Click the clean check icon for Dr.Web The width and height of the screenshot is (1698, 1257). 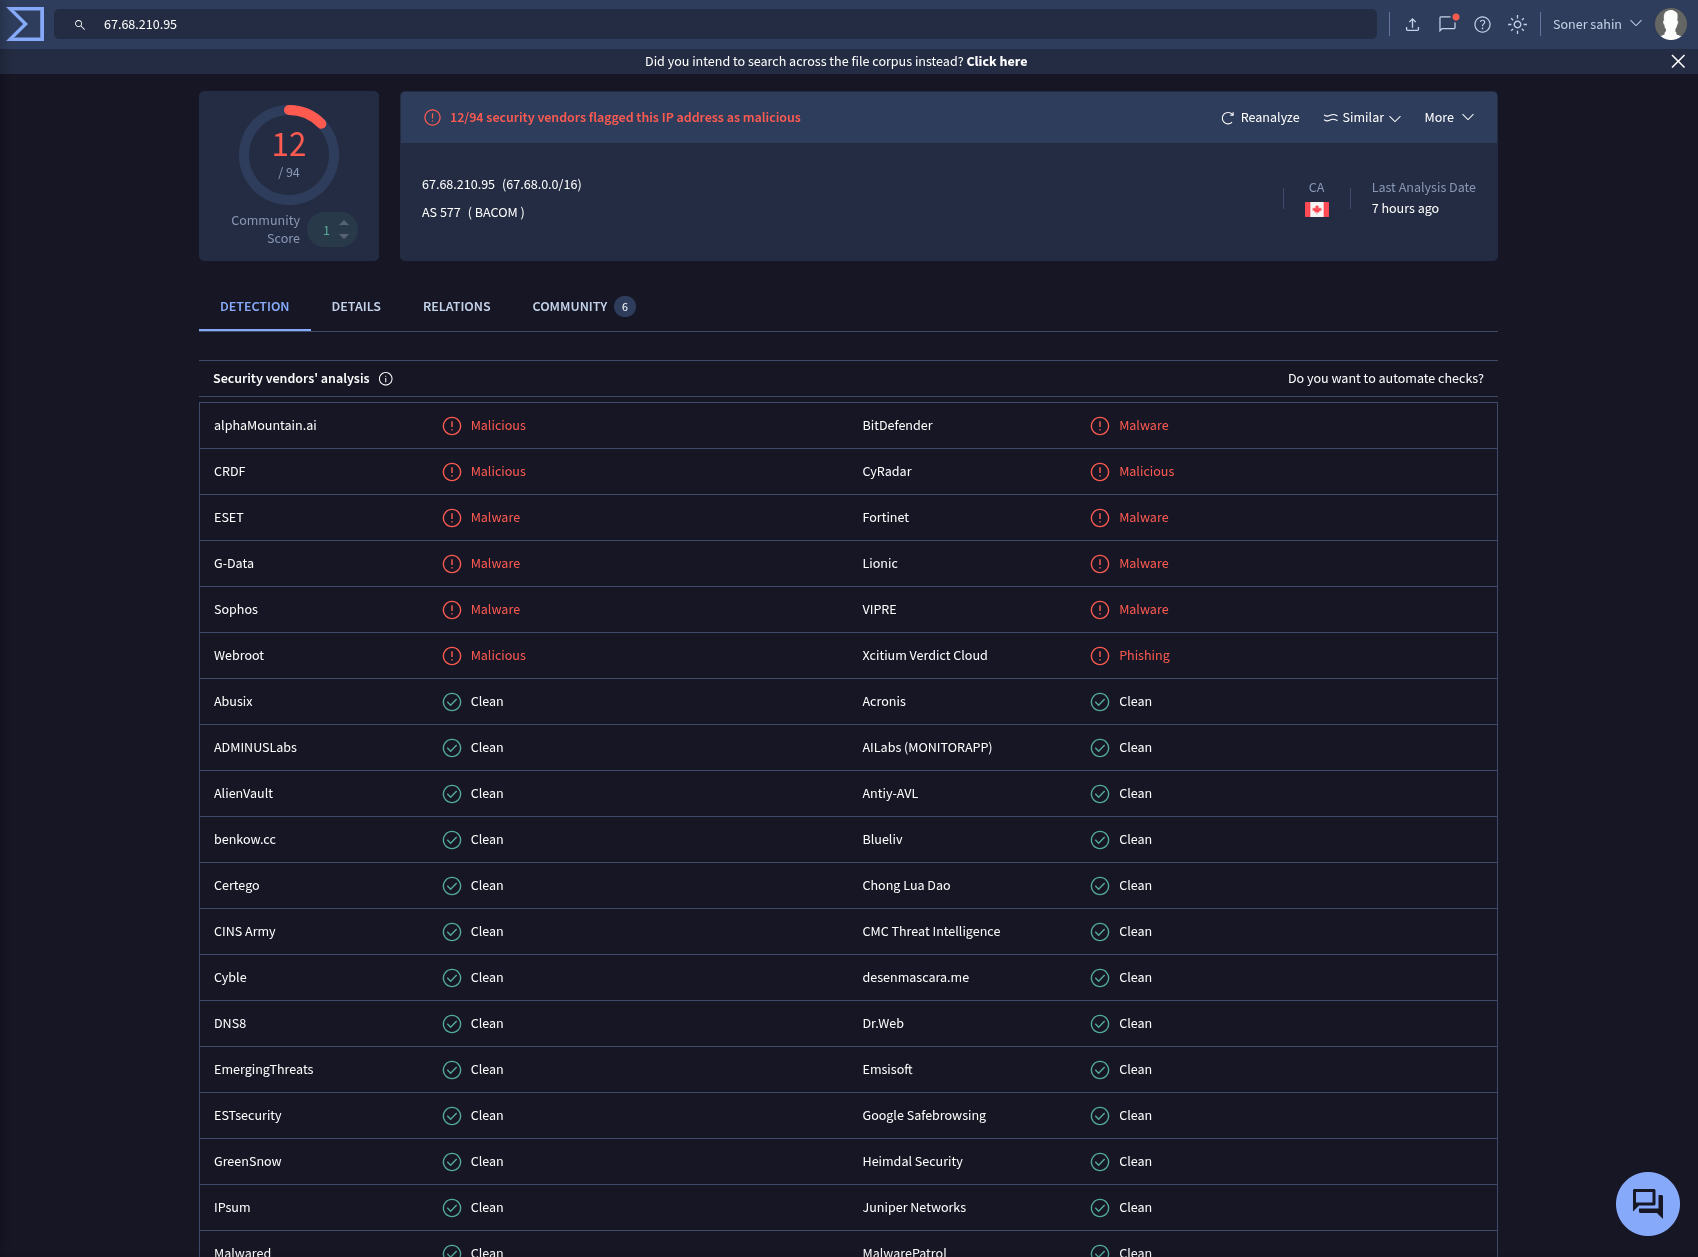[x=1100, y=1024]
